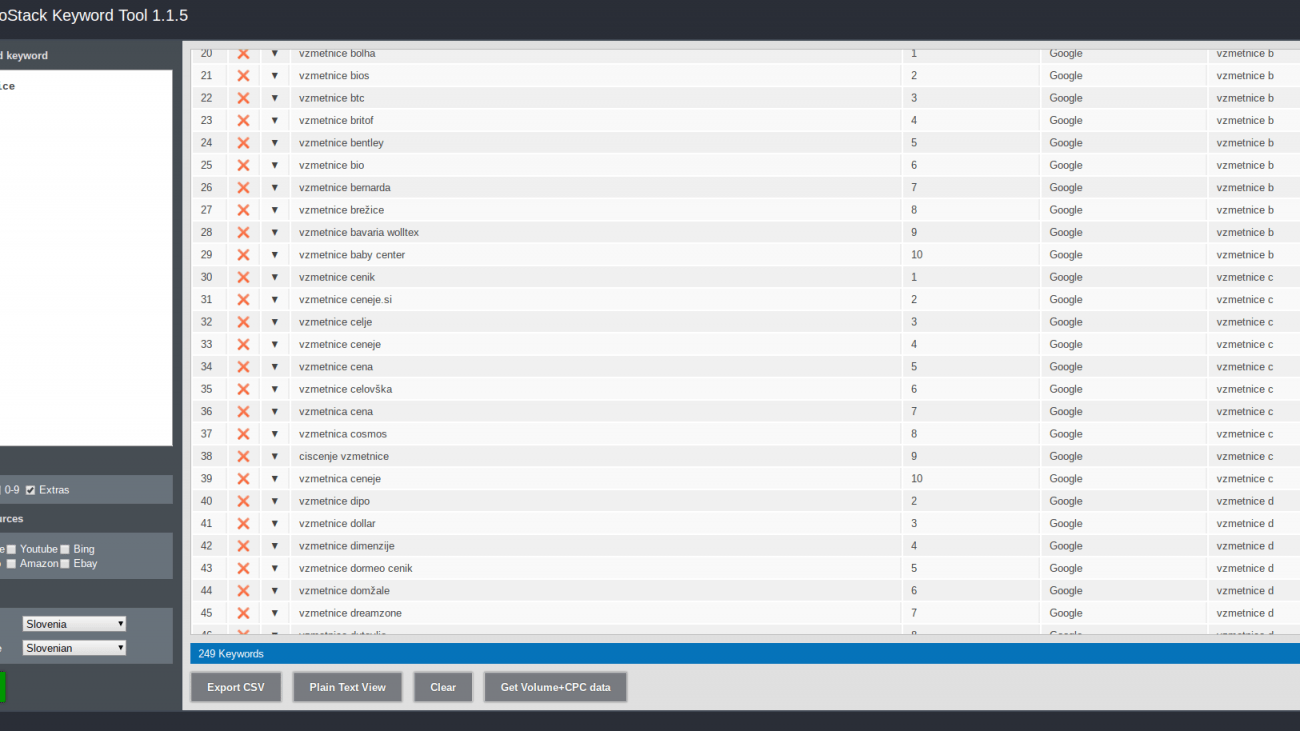Screen dimensions: 1300x731
Task: Enable the Youtube source checkbox
Action: [12, 549]
